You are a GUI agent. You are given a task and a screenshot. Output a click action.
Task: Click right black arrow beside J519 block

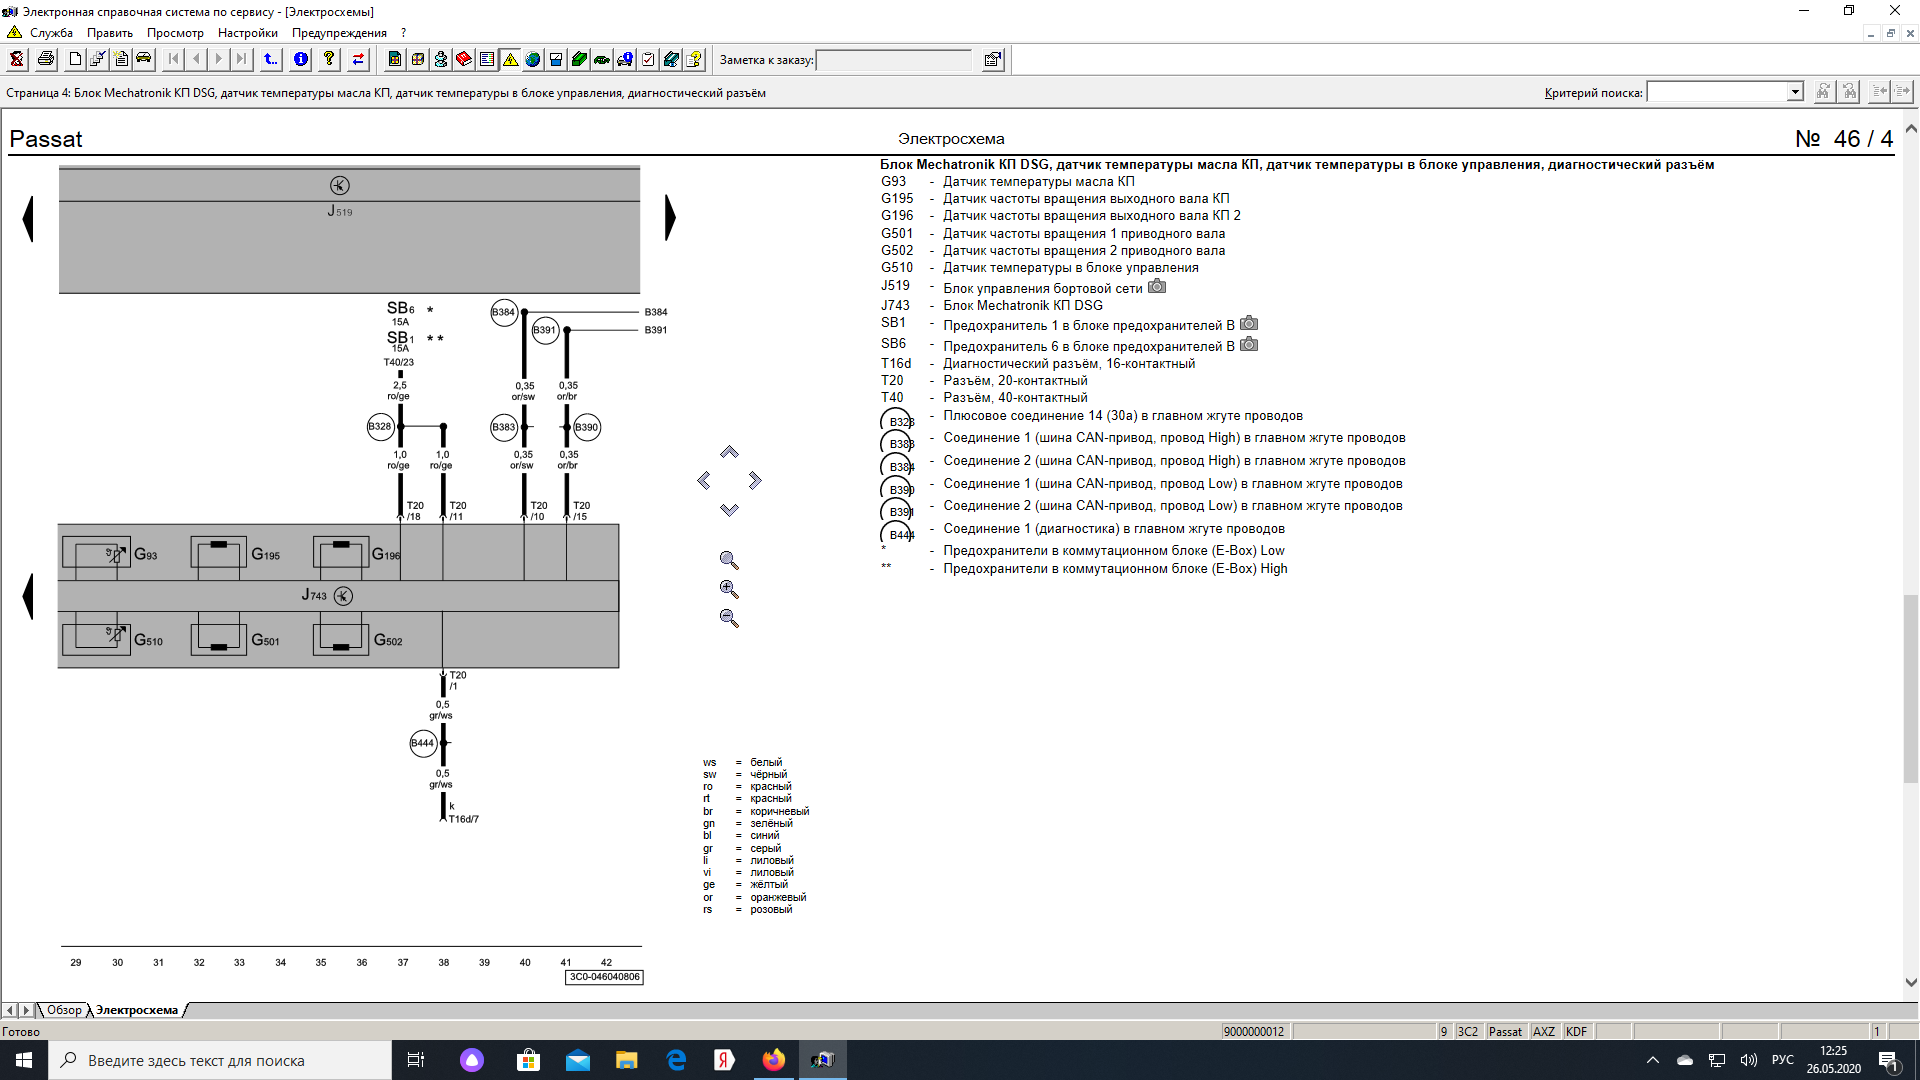670,218
